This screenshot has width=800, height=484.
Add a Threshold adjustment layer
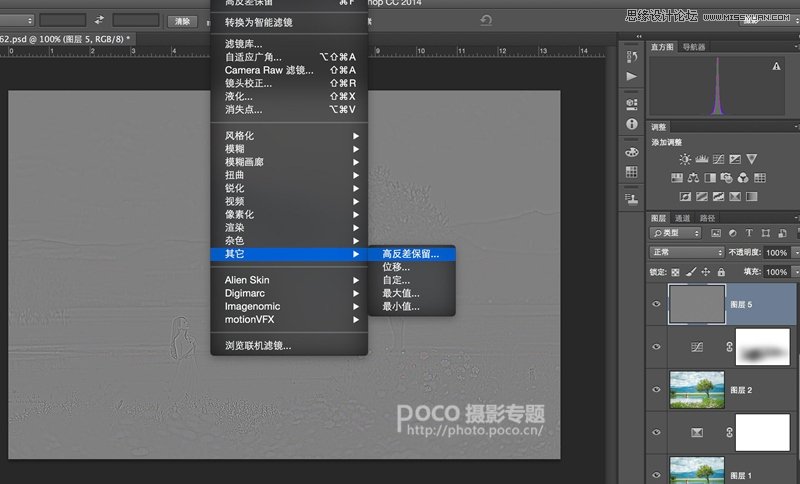click(718, 196)
